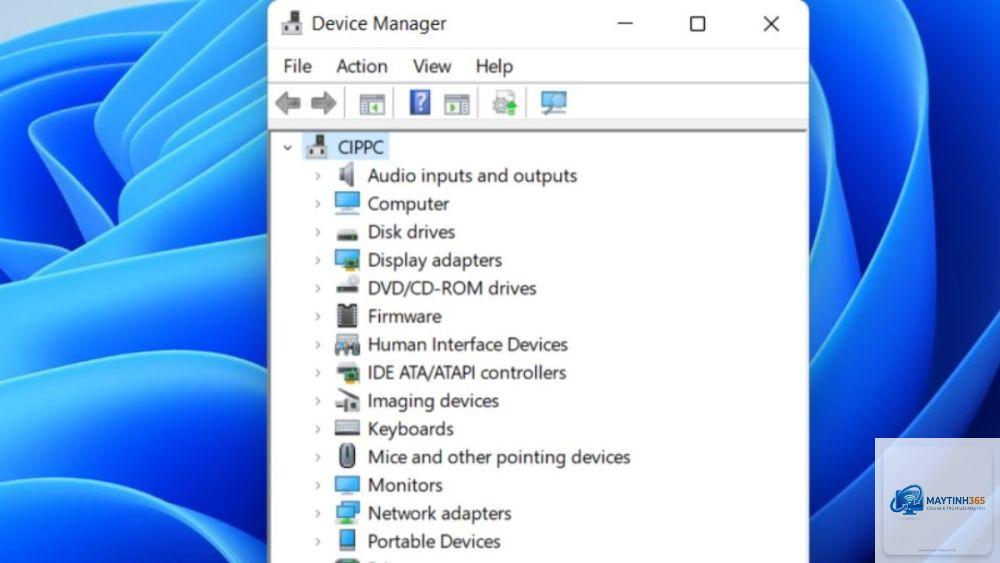
Task: Expand the Imaging devices chevron
Action: [318, 400]
